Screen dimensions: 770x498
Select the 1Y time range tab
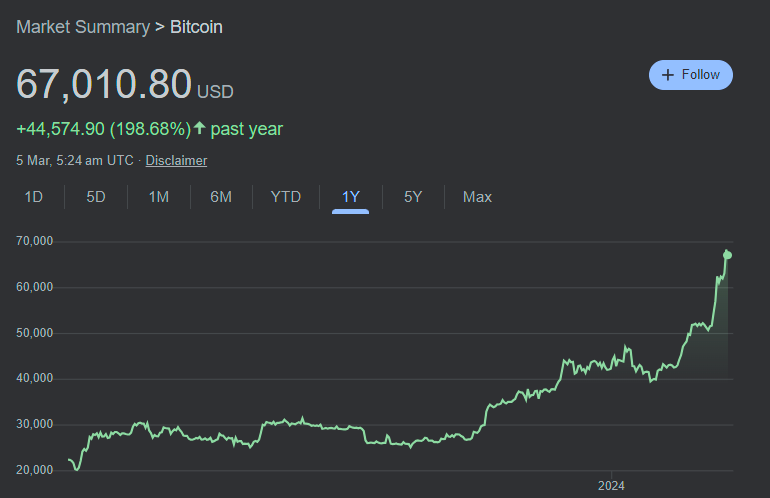click(x=351, y=197)
